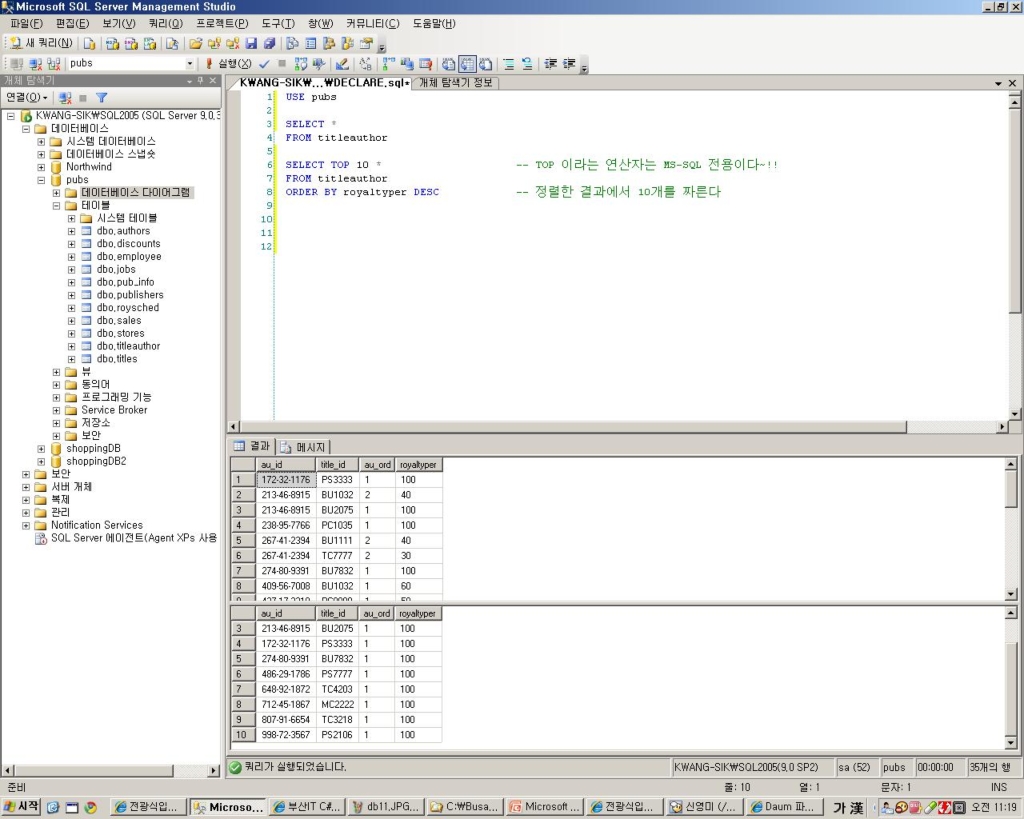This screenshot has height=819, width=1024.
Task: Switch to the 메시지 messages tab
Action: (304, 447)
